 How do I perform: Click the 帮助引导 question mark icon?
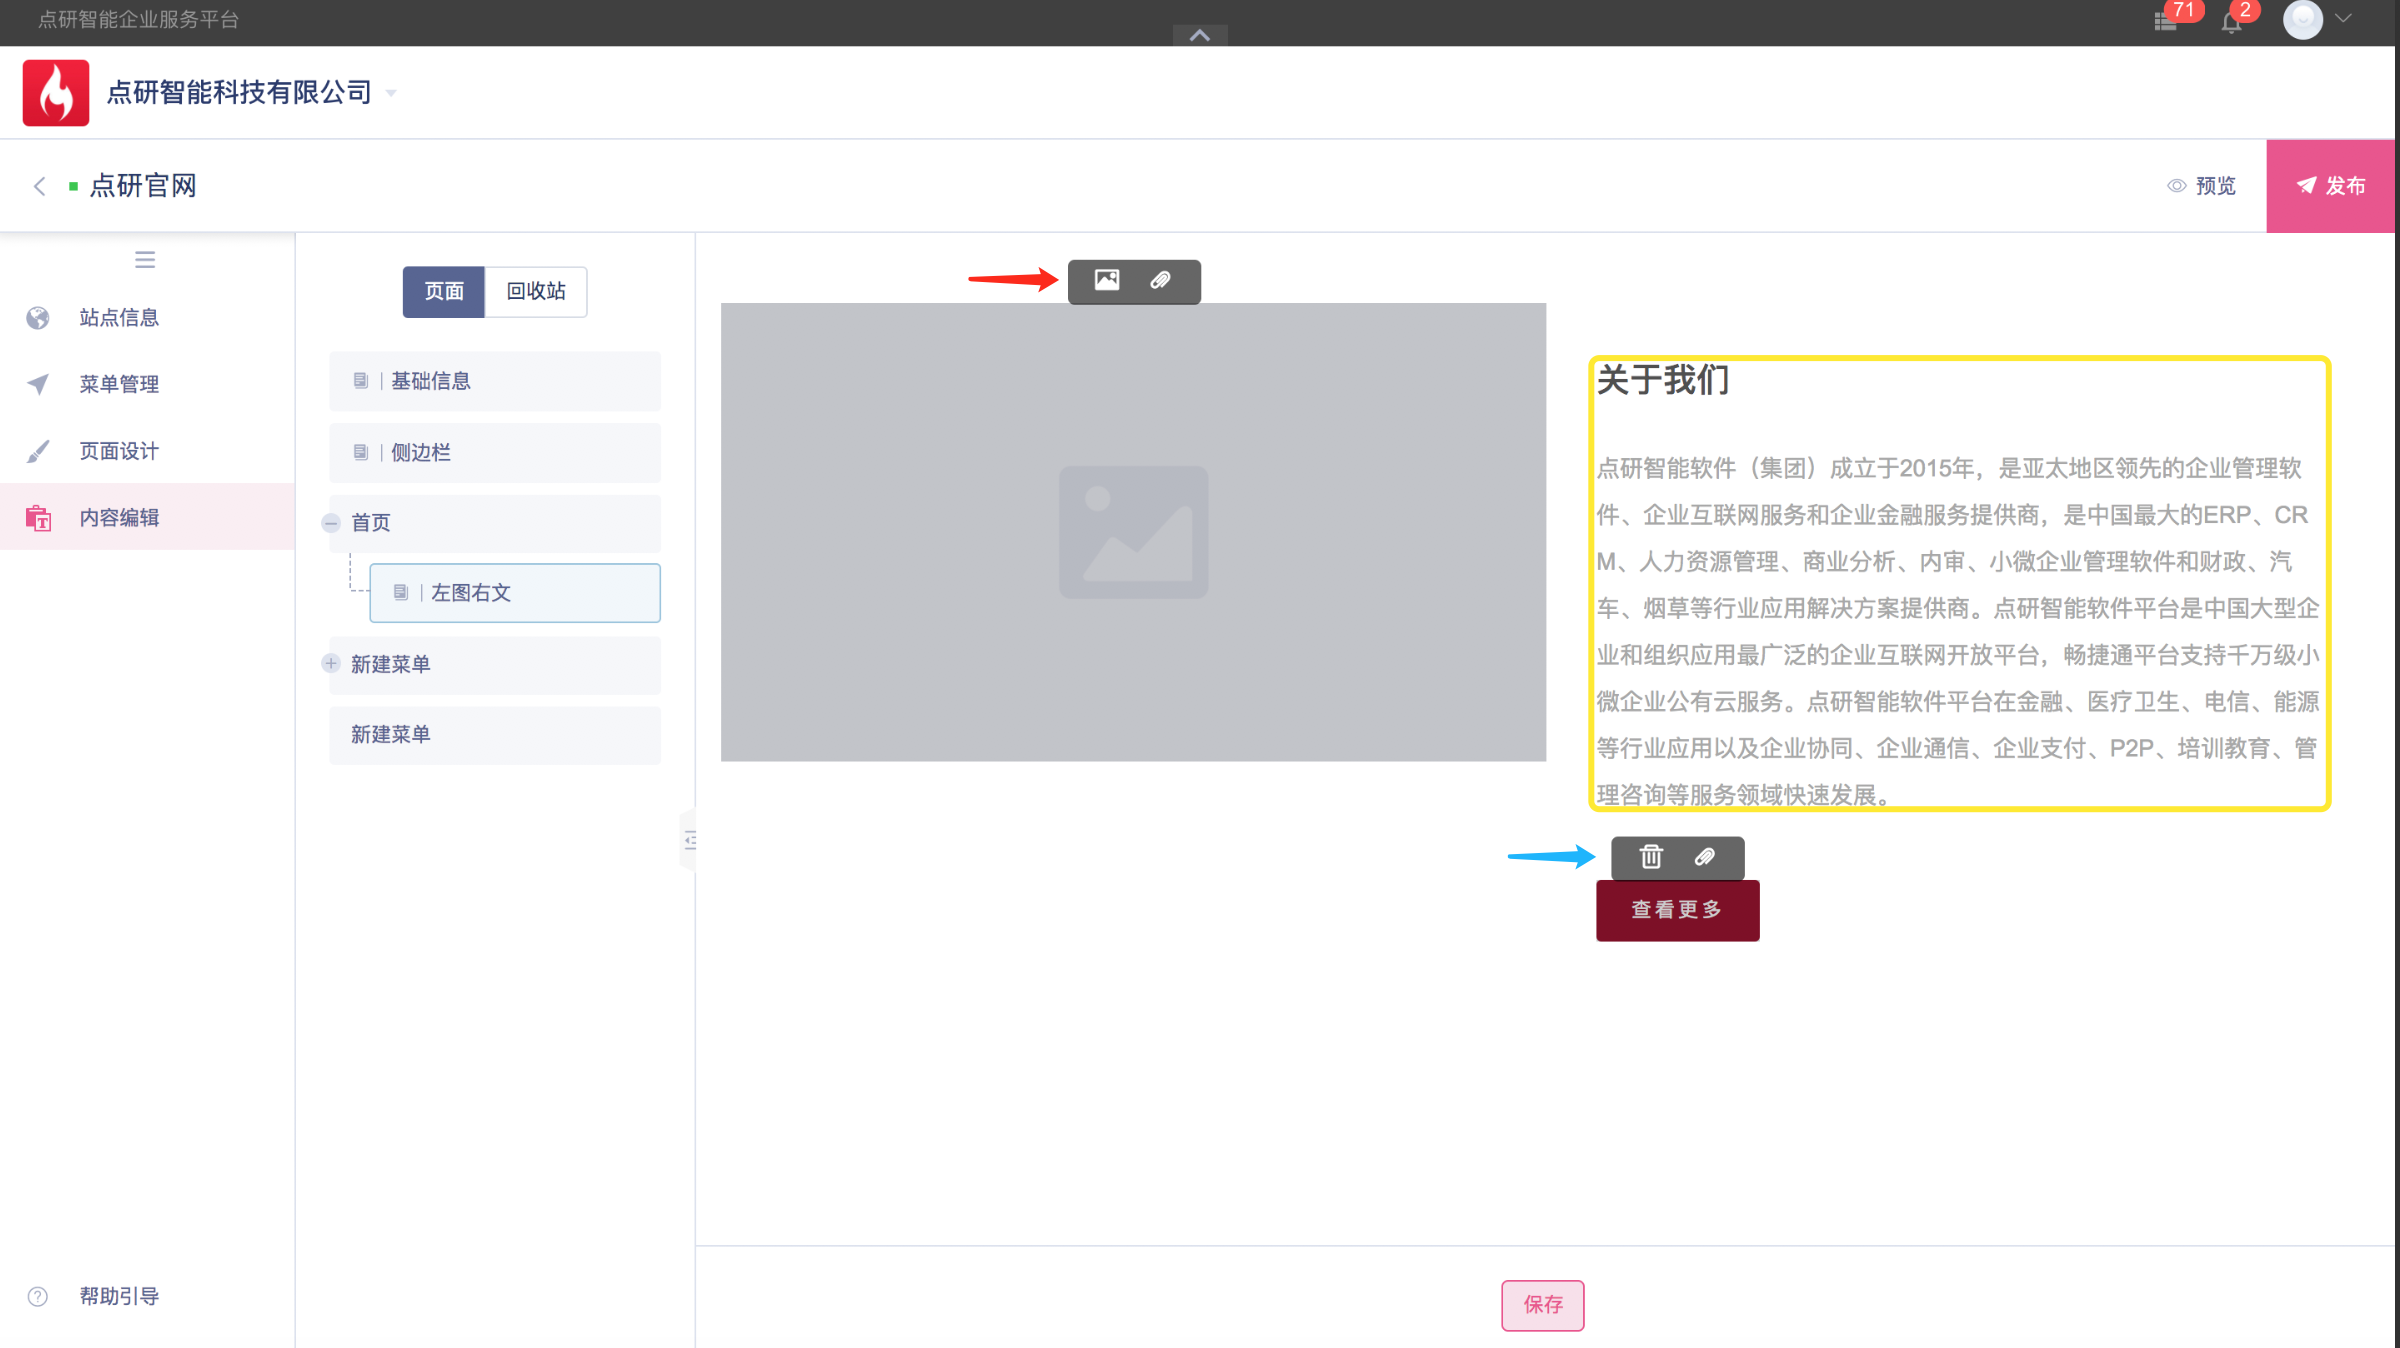coord(38,1297)
